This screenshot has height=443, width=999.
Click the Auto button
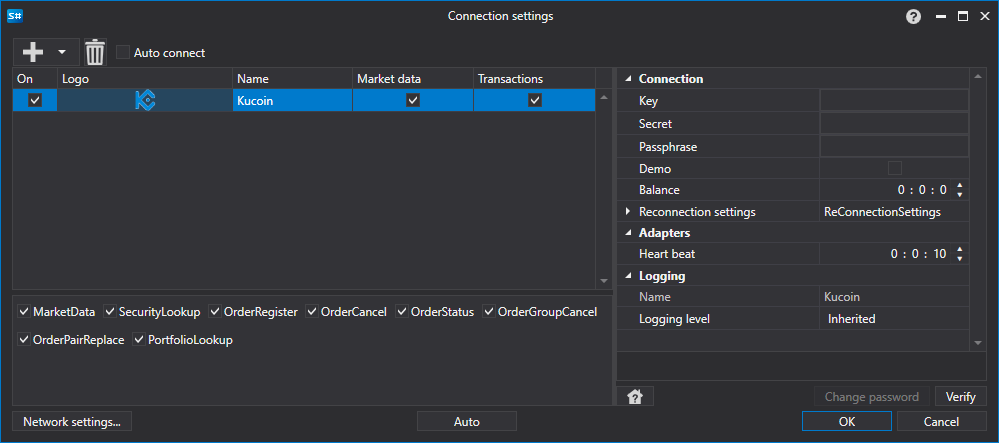pyautogui.click(x=466, y=421)
